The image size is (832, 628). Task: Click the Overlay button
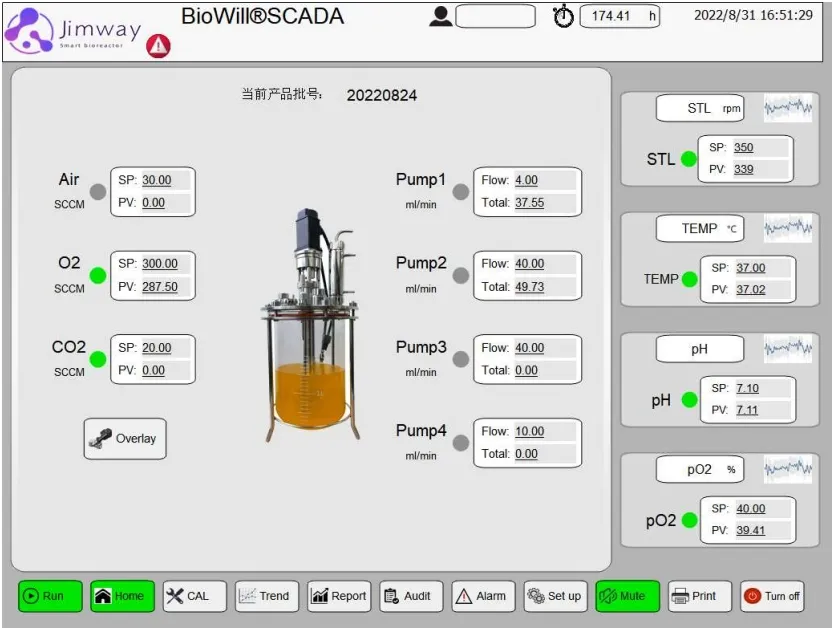coord(125,438)
